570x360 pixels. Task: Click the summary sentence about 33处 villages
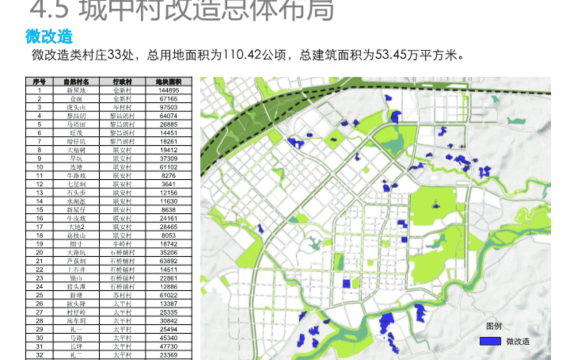pos(248,55)
